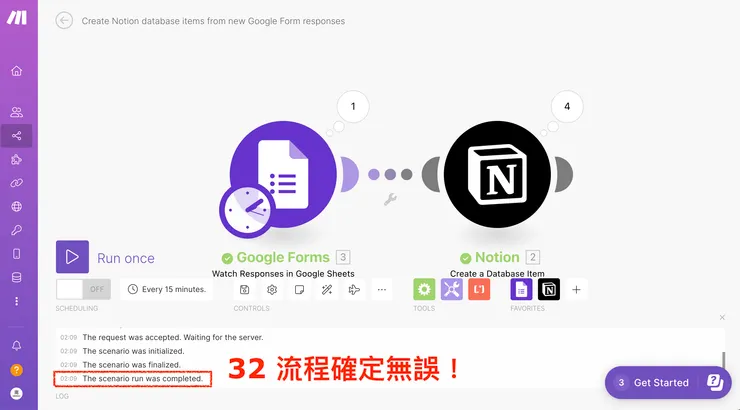This screenshot has width=740, height=410.
Task: Click the Notes control icon
Action: 299,290
